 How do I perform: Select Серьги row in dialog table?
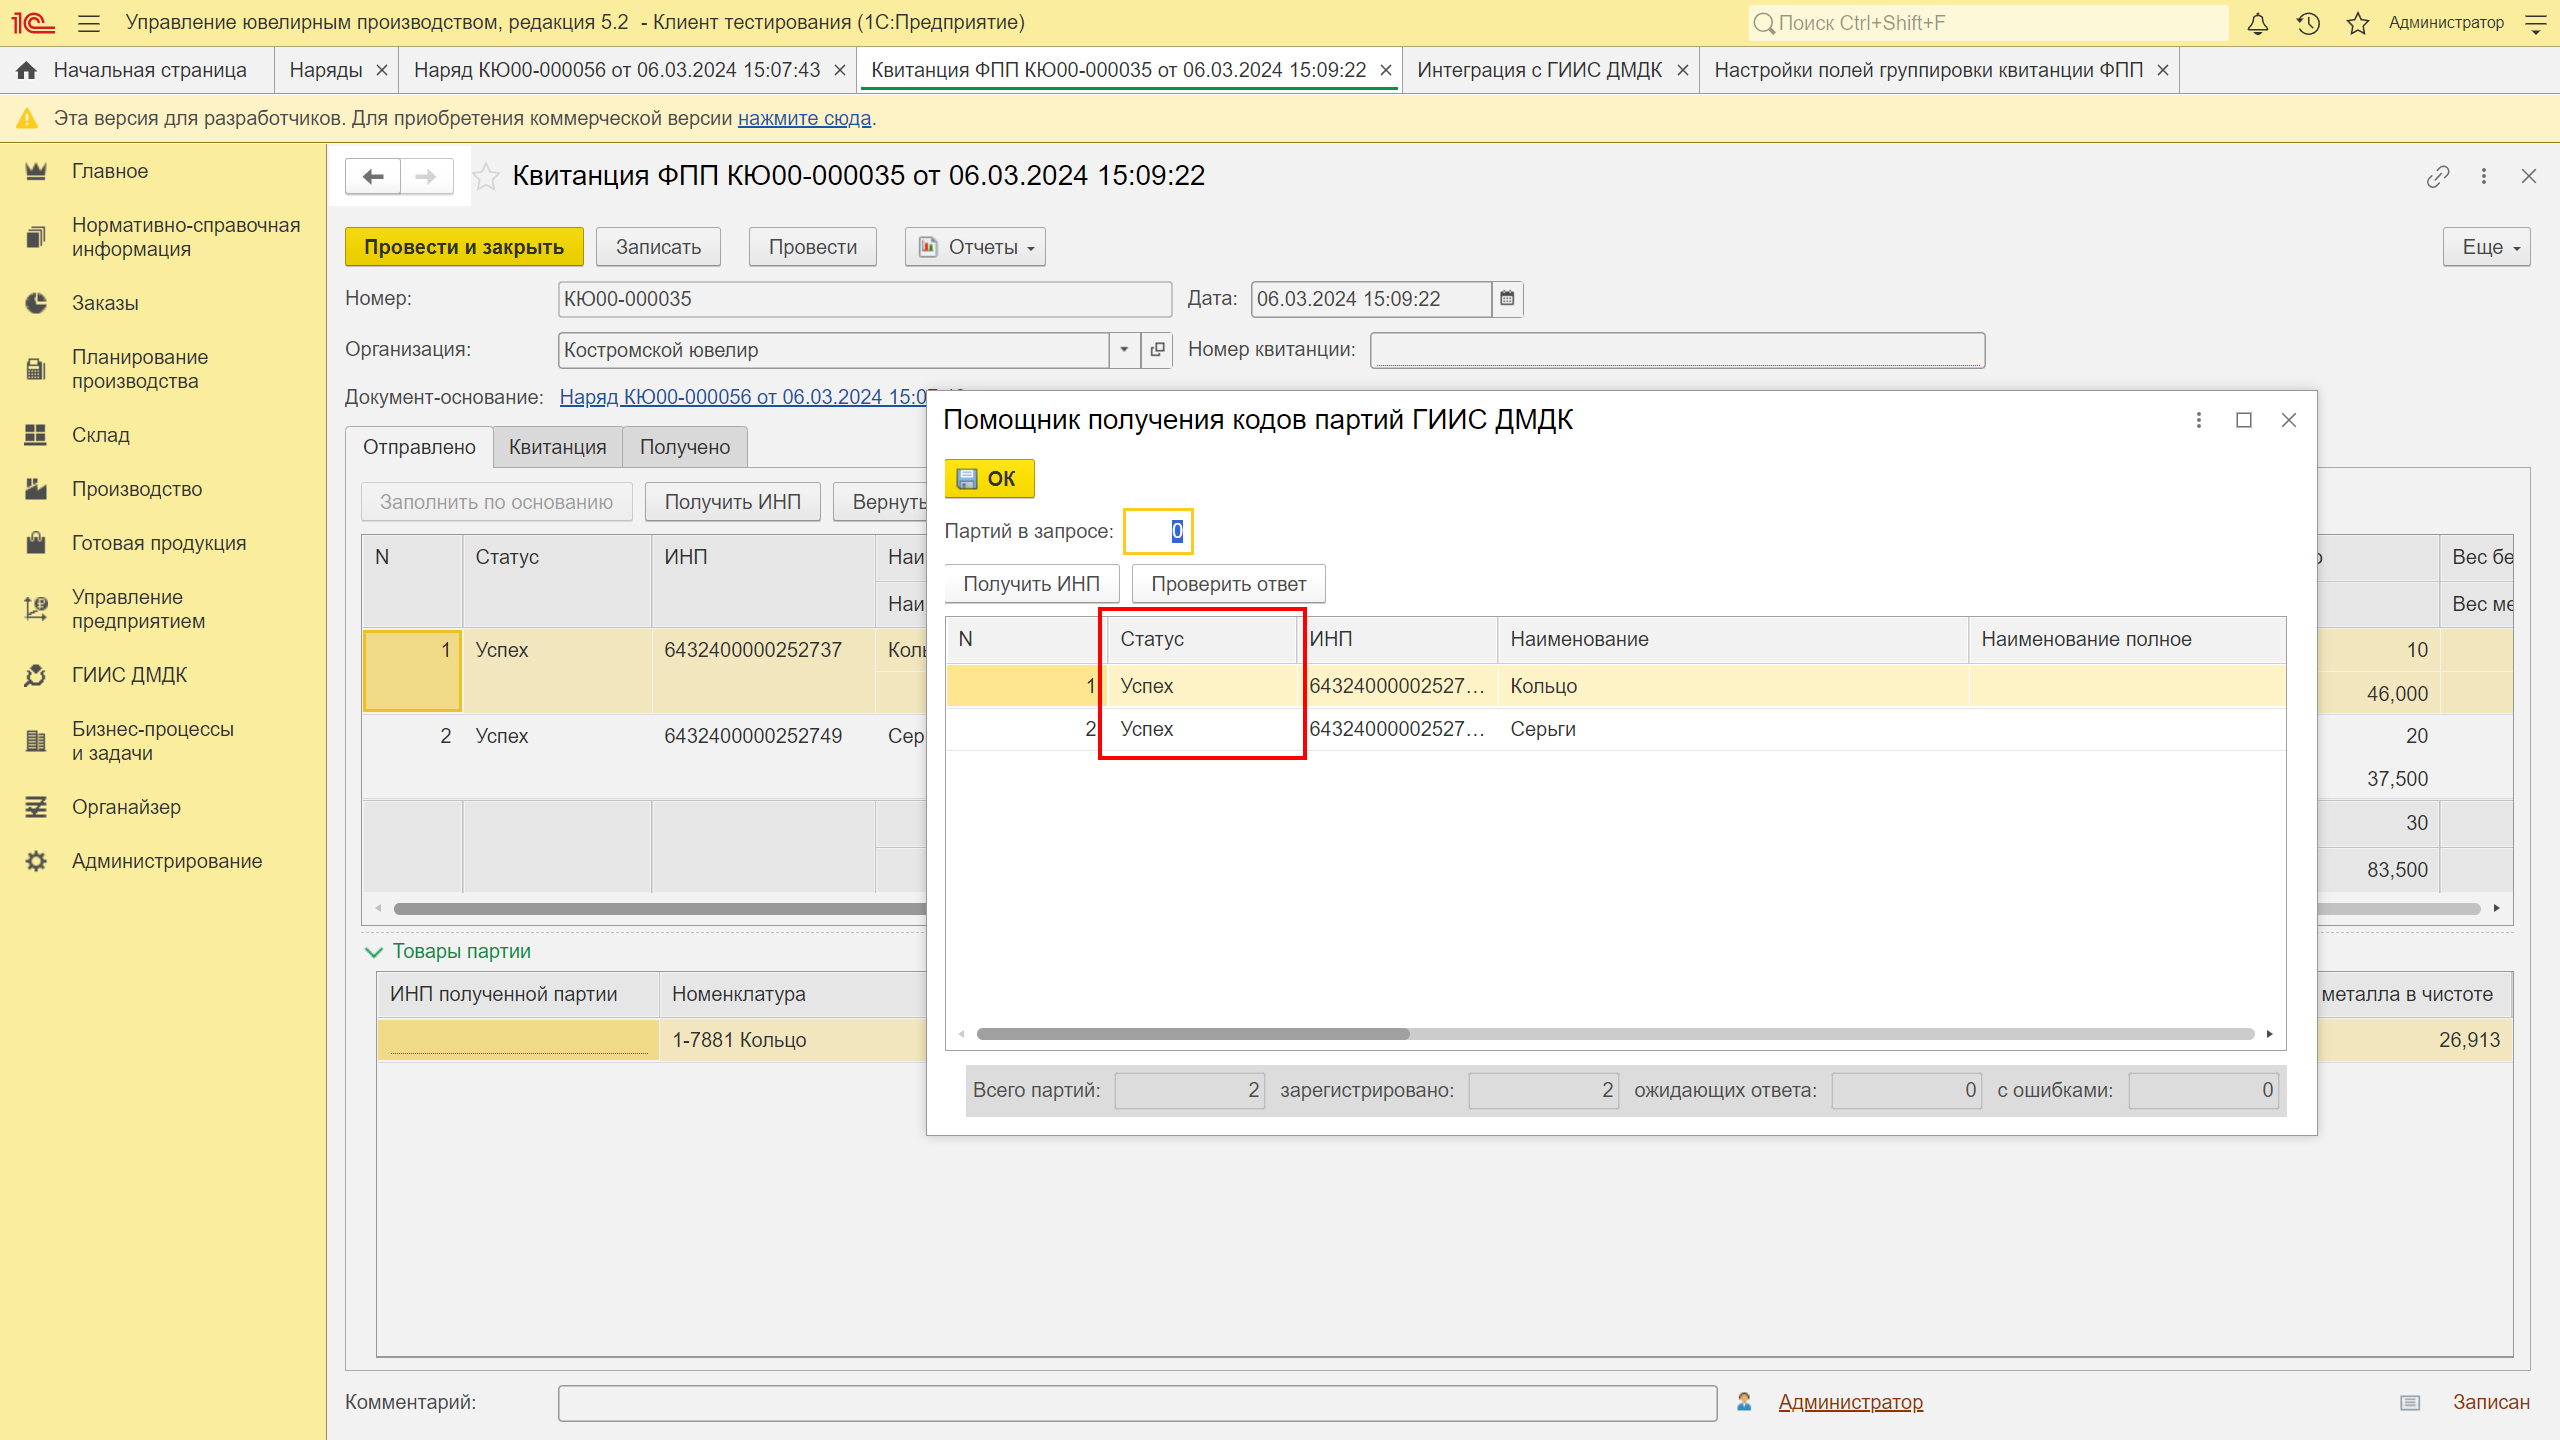[1615, 729]
